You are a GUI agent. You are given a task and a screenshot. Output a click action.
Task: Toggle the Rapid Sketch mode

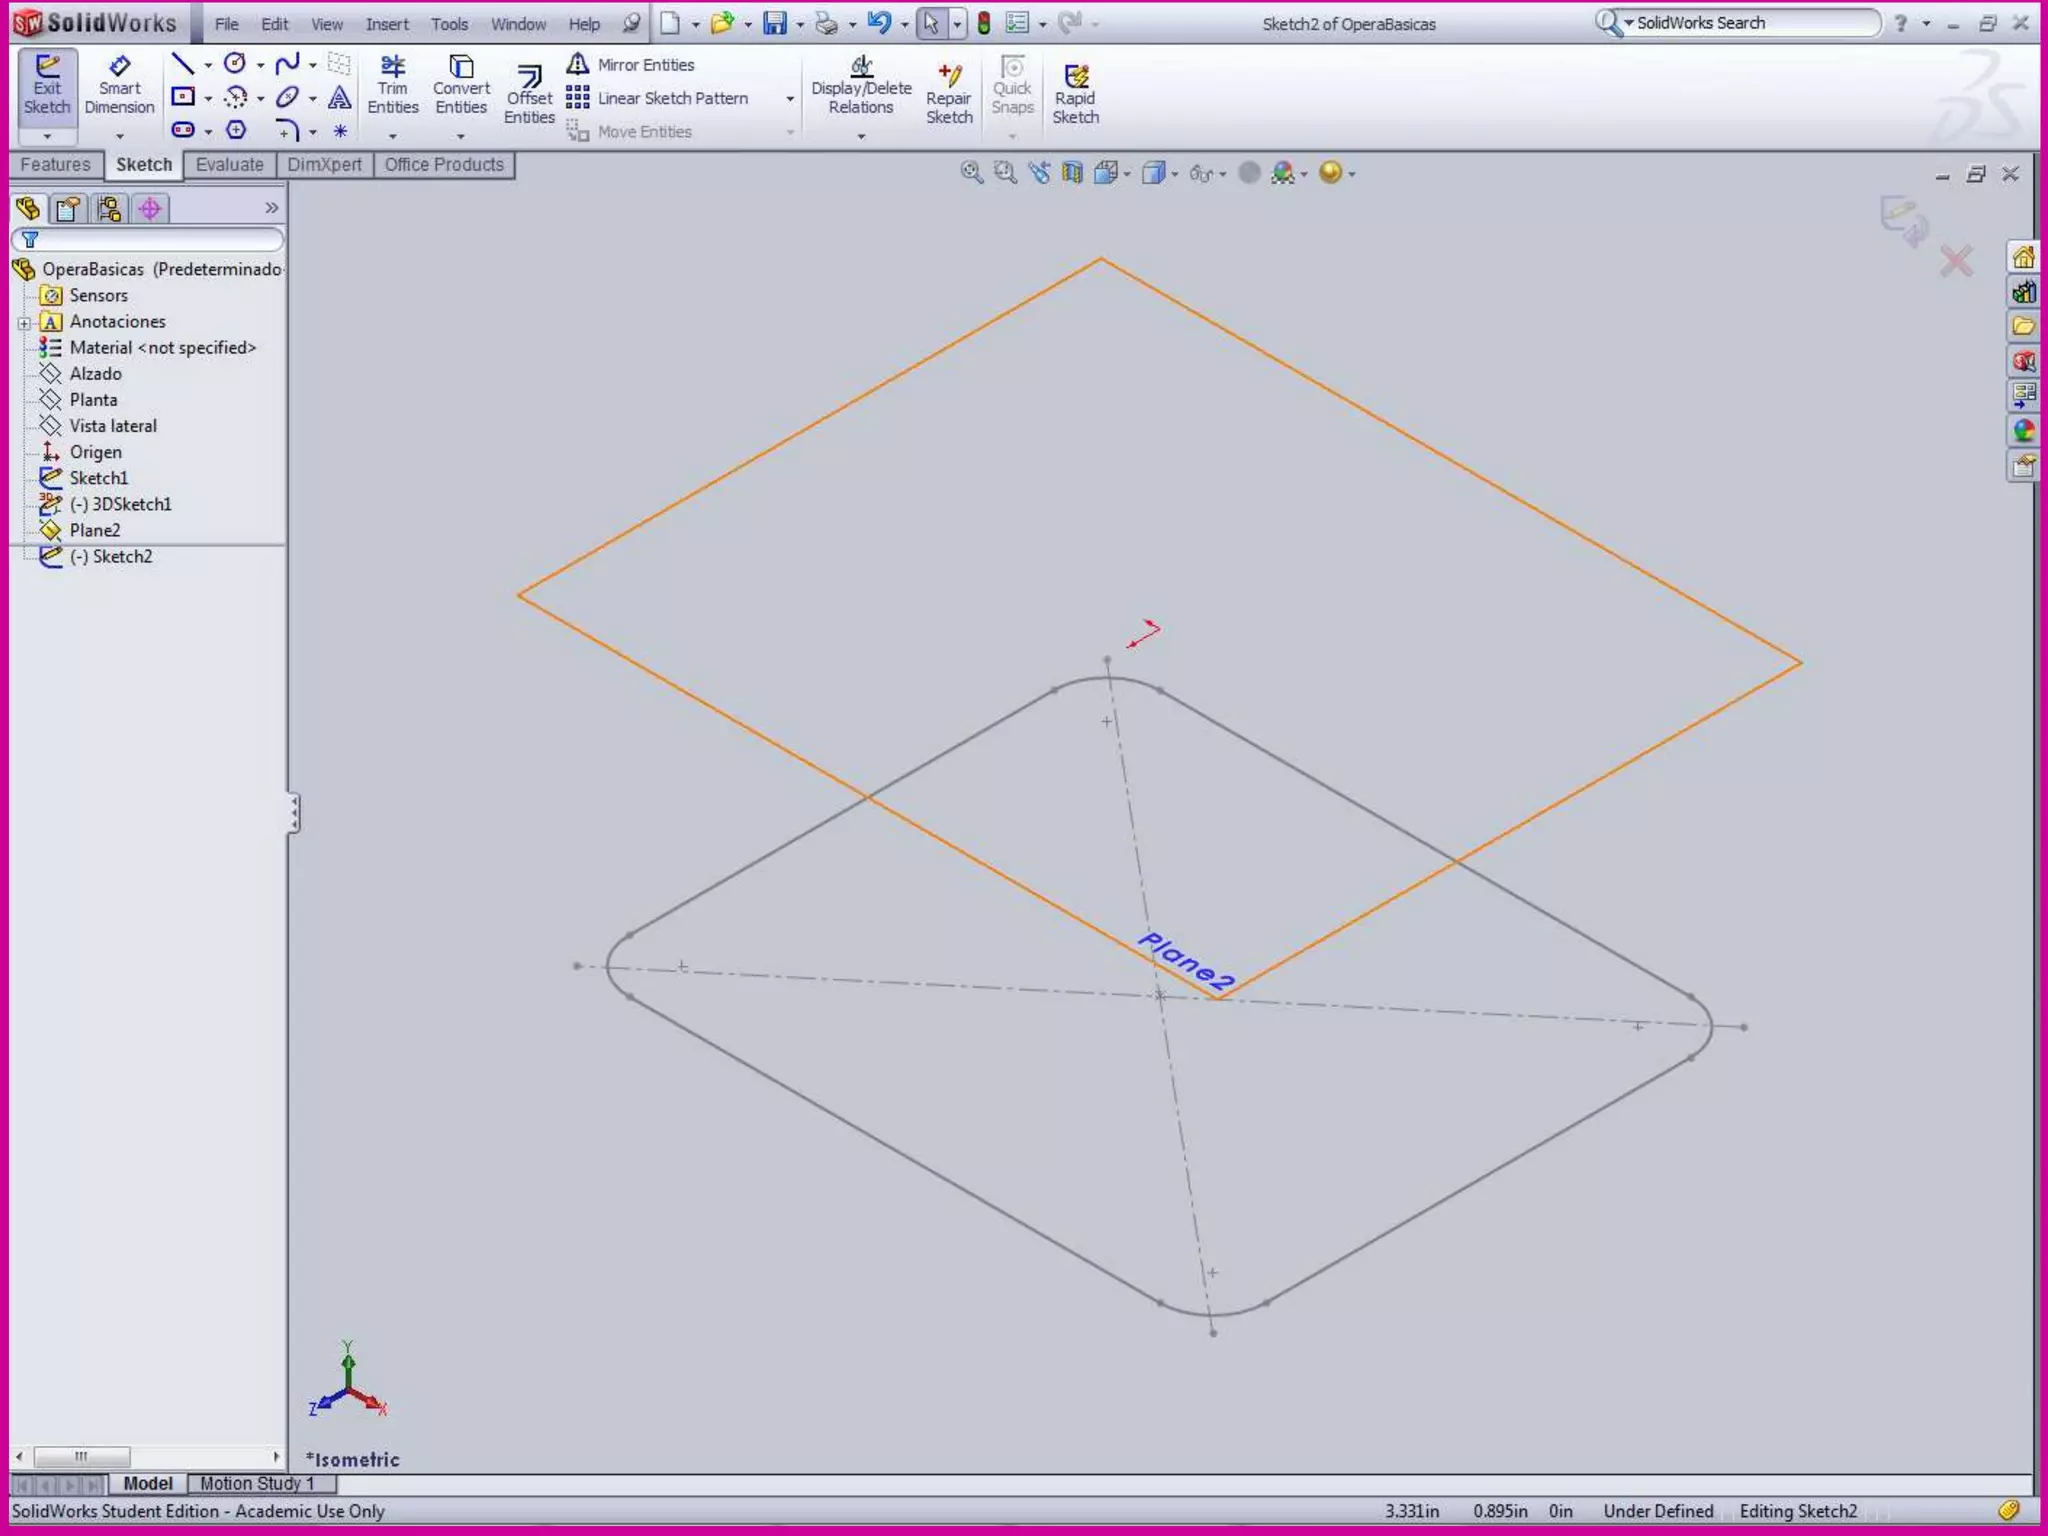1075,95
